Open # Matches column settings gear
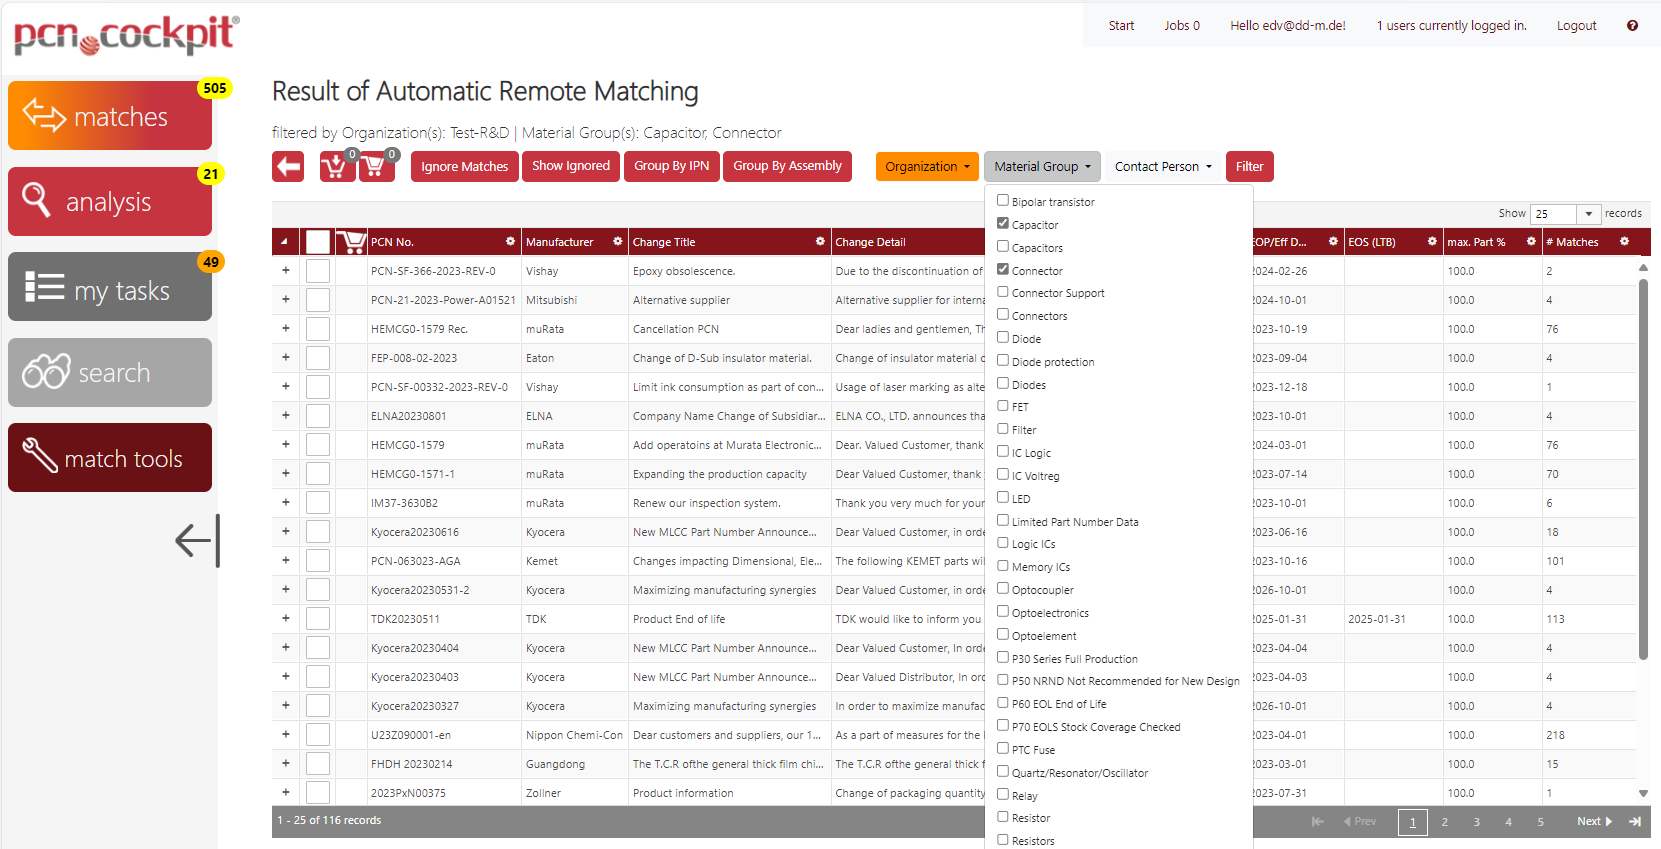This screenshot has width=1661, height=849. [x=1624, y=241]
